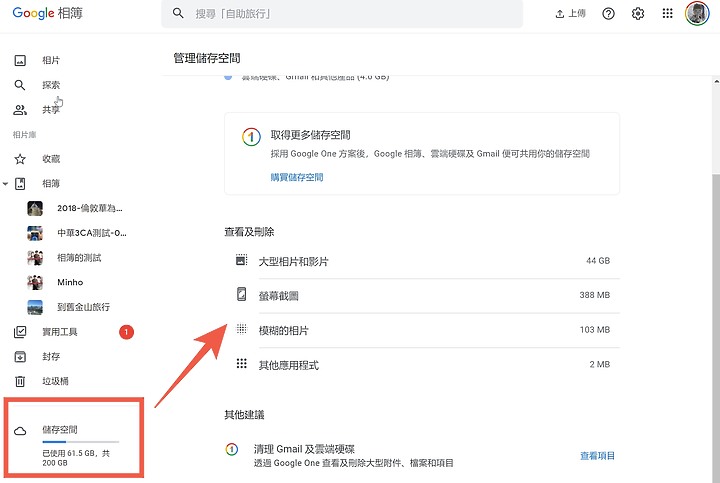Click the 購買儲存空間 link
The height and width of the screenshot is (483, 720).
click(297, 177)
